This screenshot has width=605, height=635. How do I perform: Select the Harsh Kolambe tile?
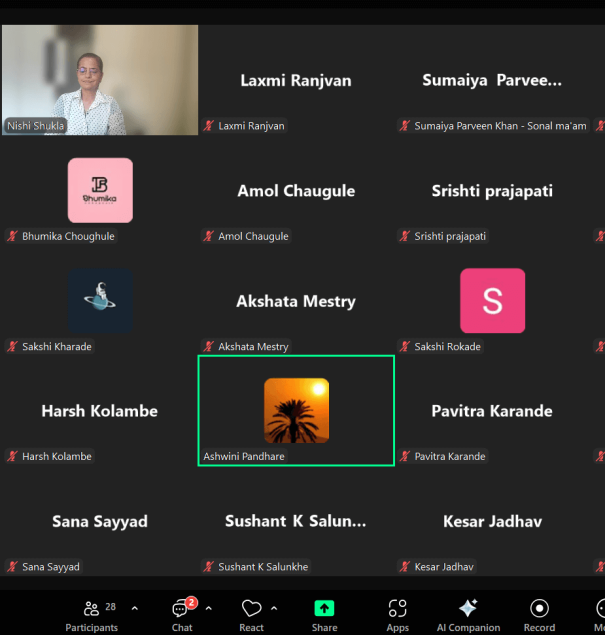(100, 411)
